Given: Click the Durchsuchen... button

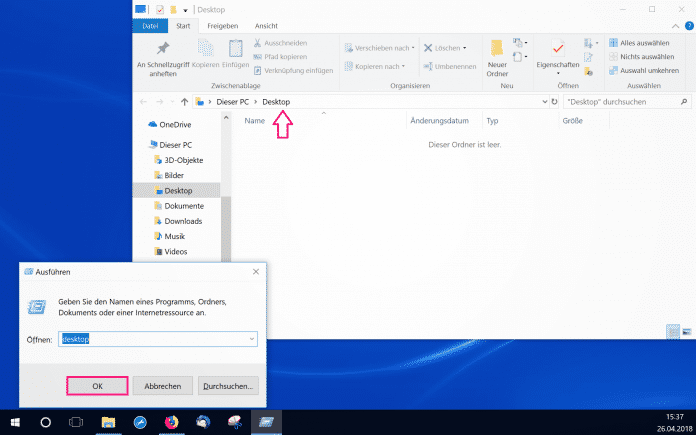Looking at the screenshot, I should [x=229, y=385].
